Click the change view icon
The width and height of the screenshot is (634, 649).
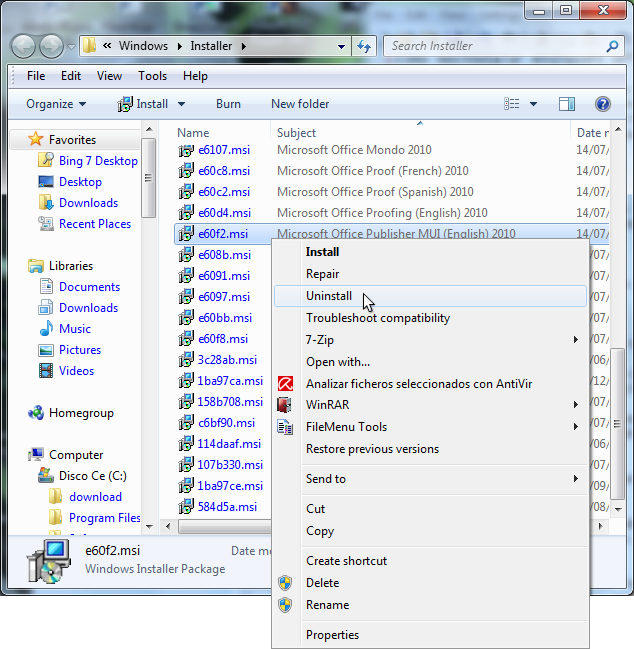(512, 104)
